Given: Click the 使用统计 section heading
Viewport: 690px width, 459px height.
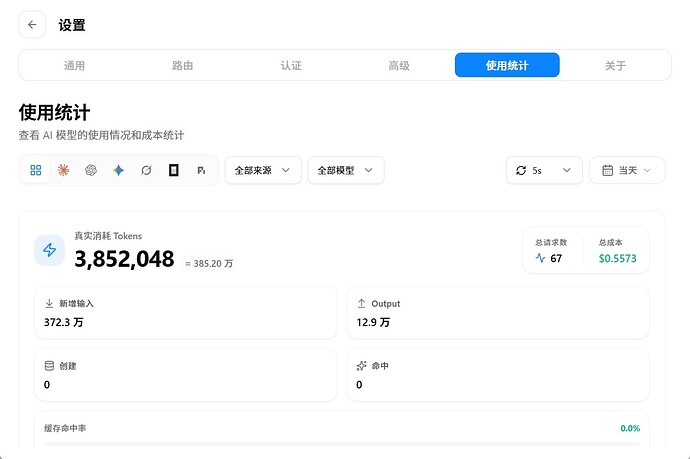Looking at the screenshot, I should point(55,113).
